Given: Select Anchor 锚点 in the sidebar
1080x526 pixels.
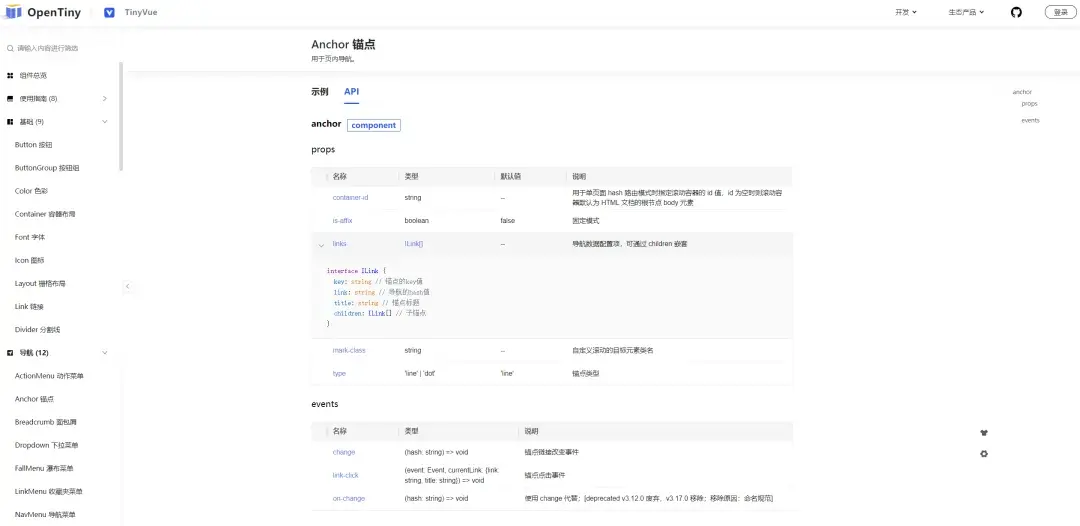Looking at the screenshot, I should tap(34, 399).
